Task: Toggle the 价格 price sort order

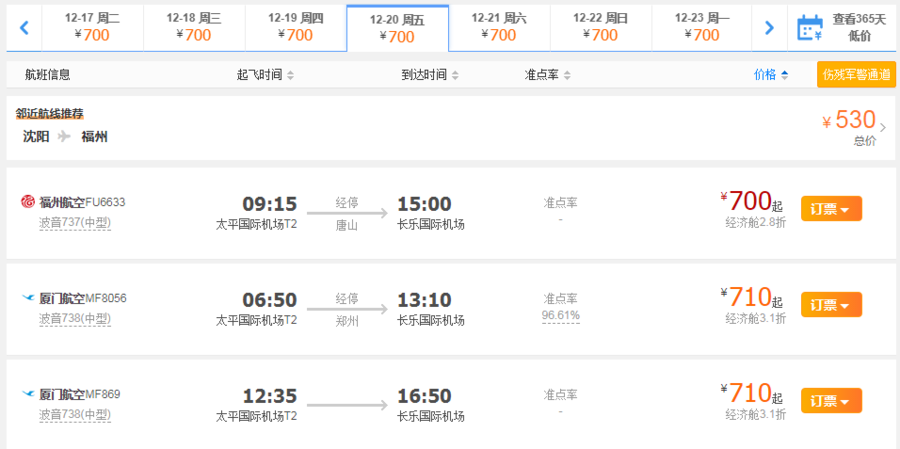Action: tap(770, 74)
